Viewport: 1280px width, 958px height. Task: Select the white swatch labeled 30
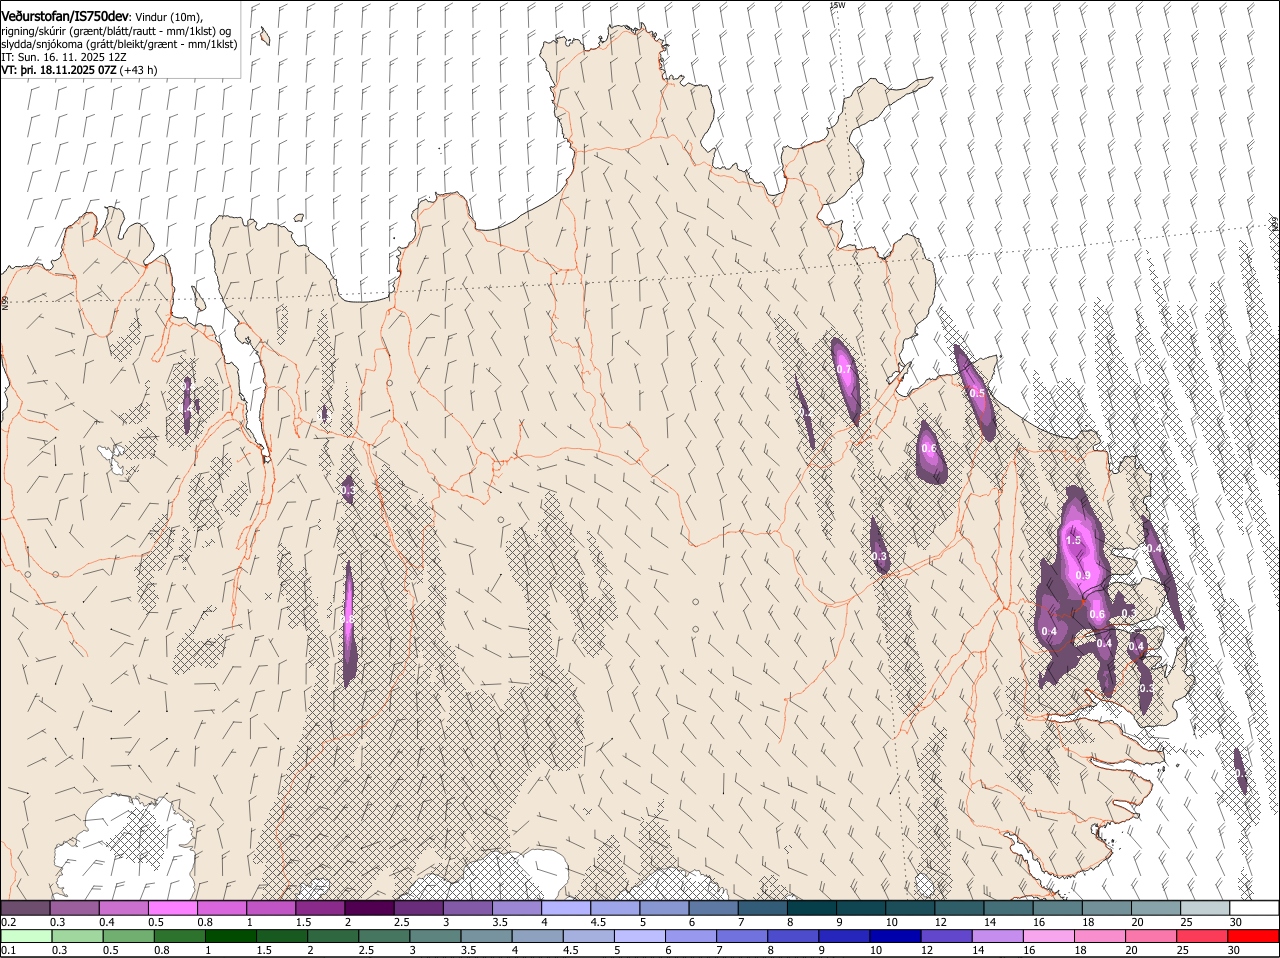coord(1254,908)
